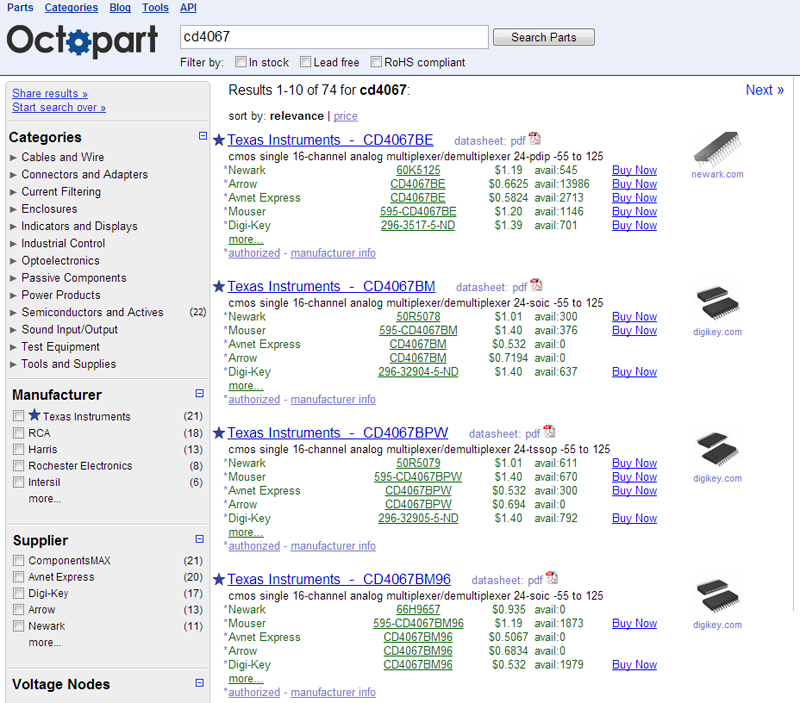Check the Rochester Electronics manufacturer filter
Image resolution: width=800 pixels, height=703 pixels.
pyautogui.click(x=19, y=466)
